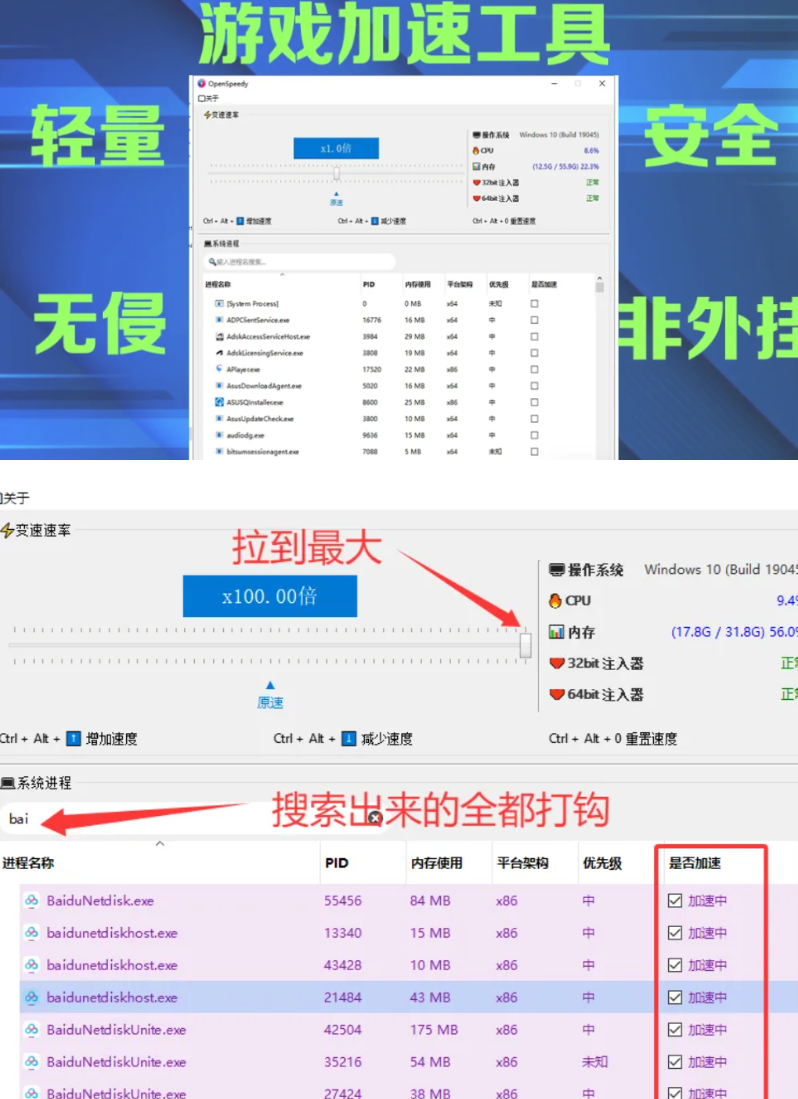
Task: Click the lightning icon next to x100.00倍 变速速率
Action: point(7,530)
